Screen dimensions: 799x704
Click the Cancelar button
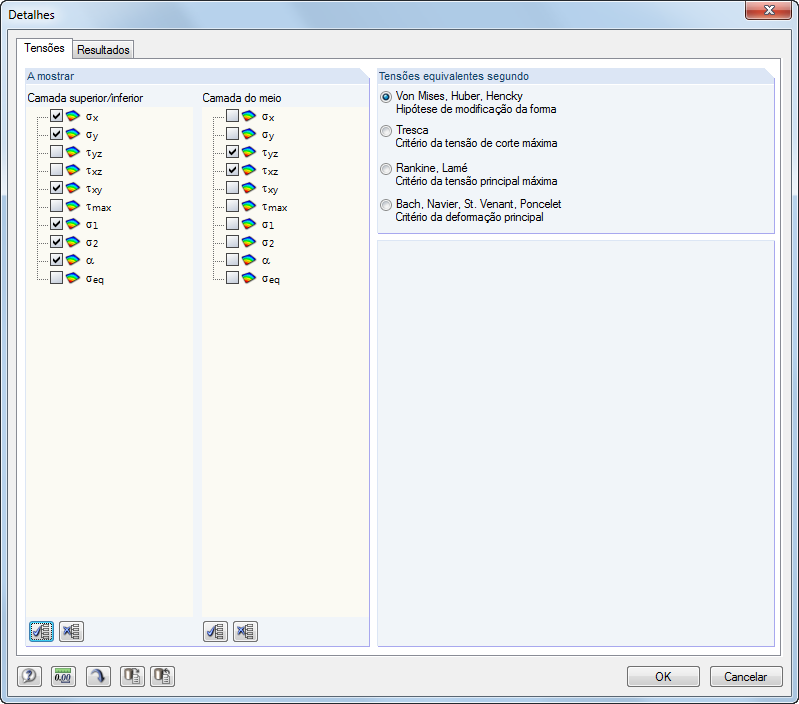745,676
